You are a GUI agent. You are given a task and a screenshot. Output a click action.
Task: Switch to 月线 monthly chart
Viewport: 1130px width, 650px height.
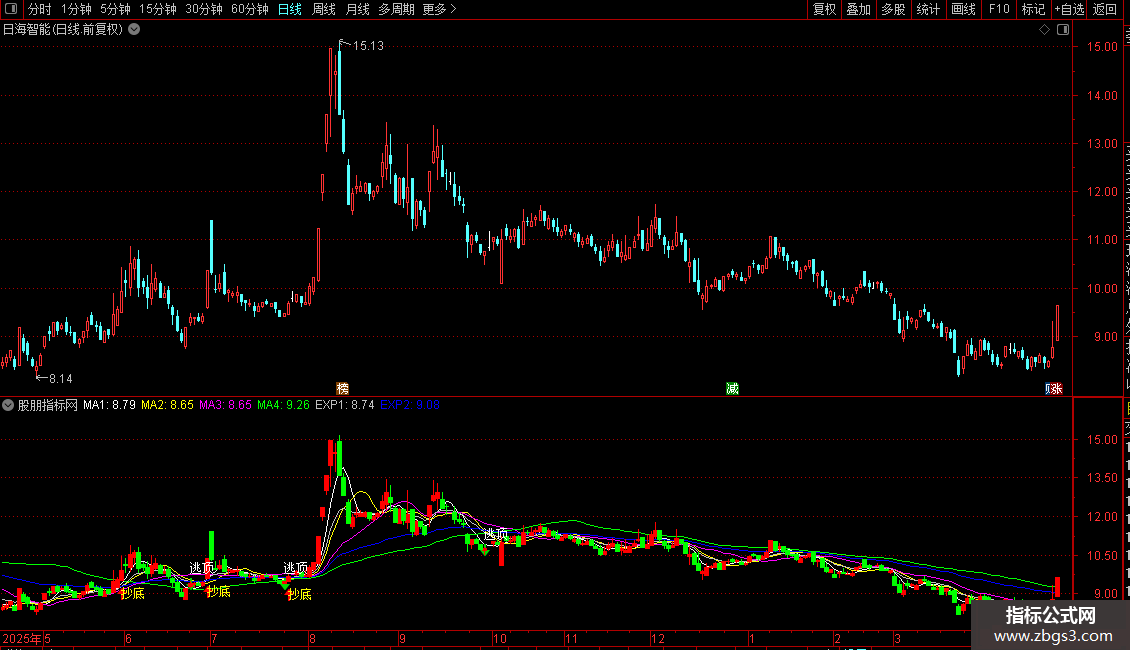pos(357,9)
